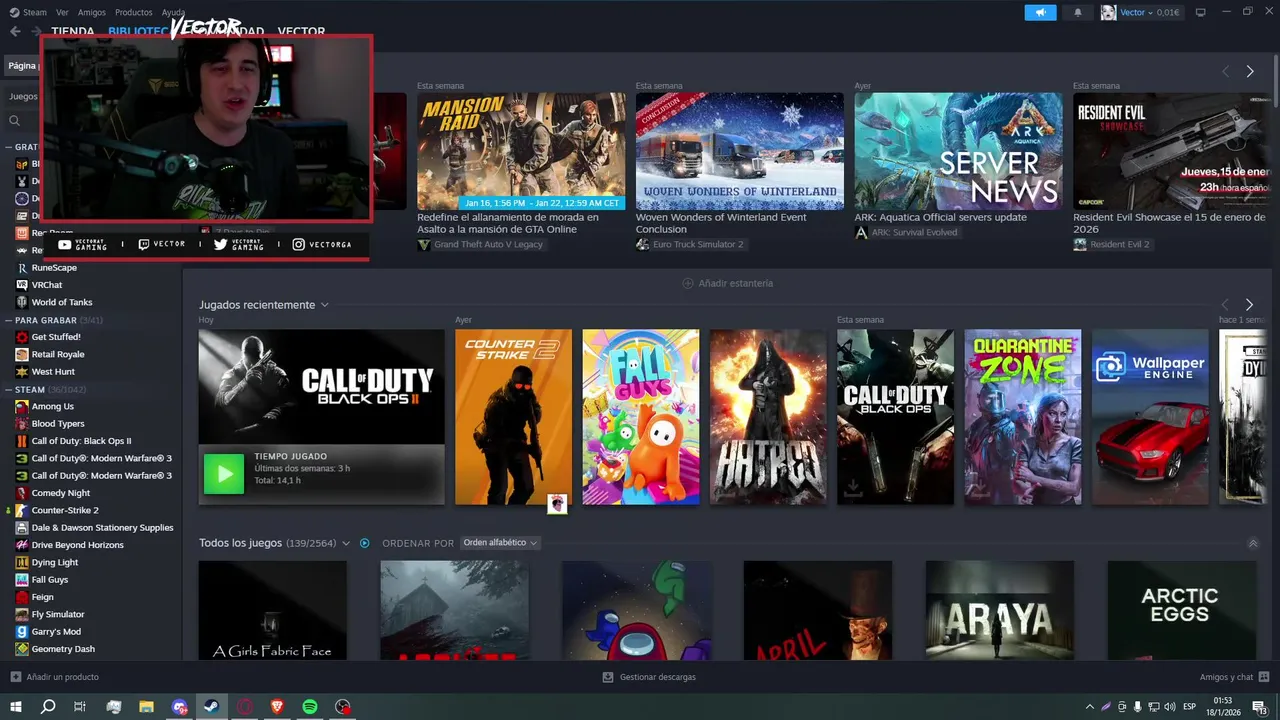Collapse PARA GRABAR category
Image resolution: width=1280 pixels, height=720 pixels.
8,320
